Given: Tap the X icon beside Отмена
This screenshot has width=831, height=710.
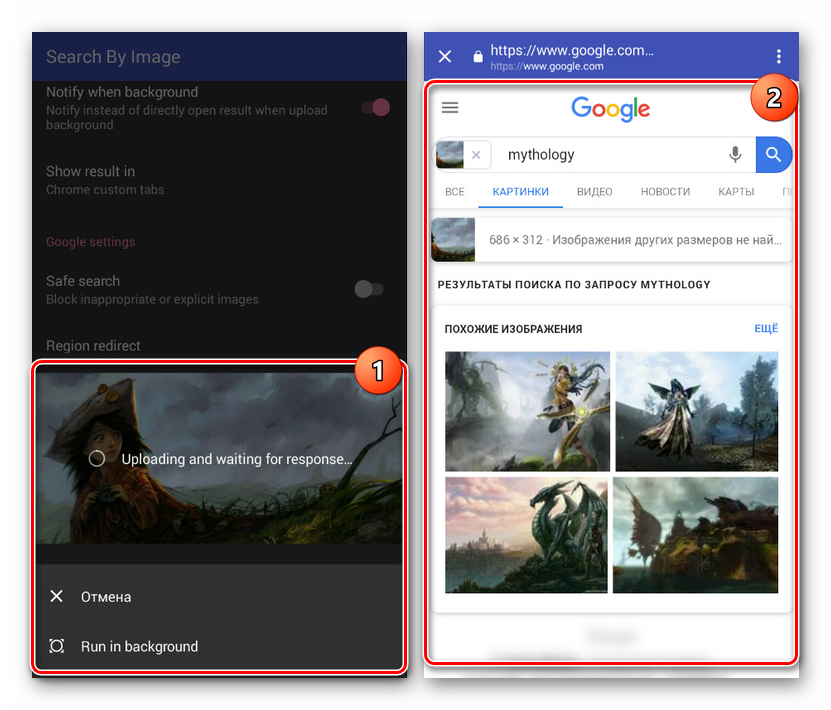Looking at the screenshot, I should pos(57,597).
